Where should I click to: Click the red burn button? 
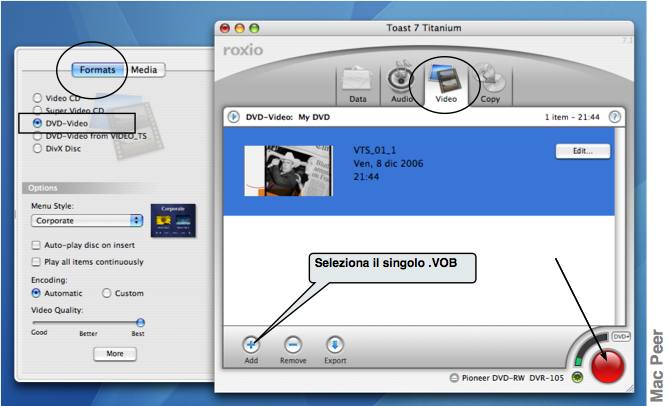coord(607,366)
